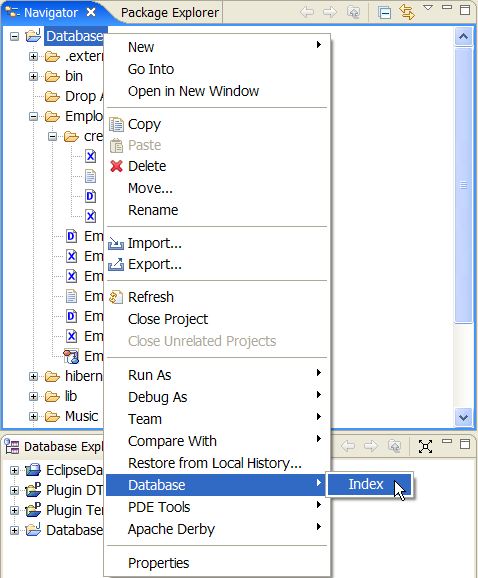
Task: Click the Import icon in context menu
Action: pos(116,244)
